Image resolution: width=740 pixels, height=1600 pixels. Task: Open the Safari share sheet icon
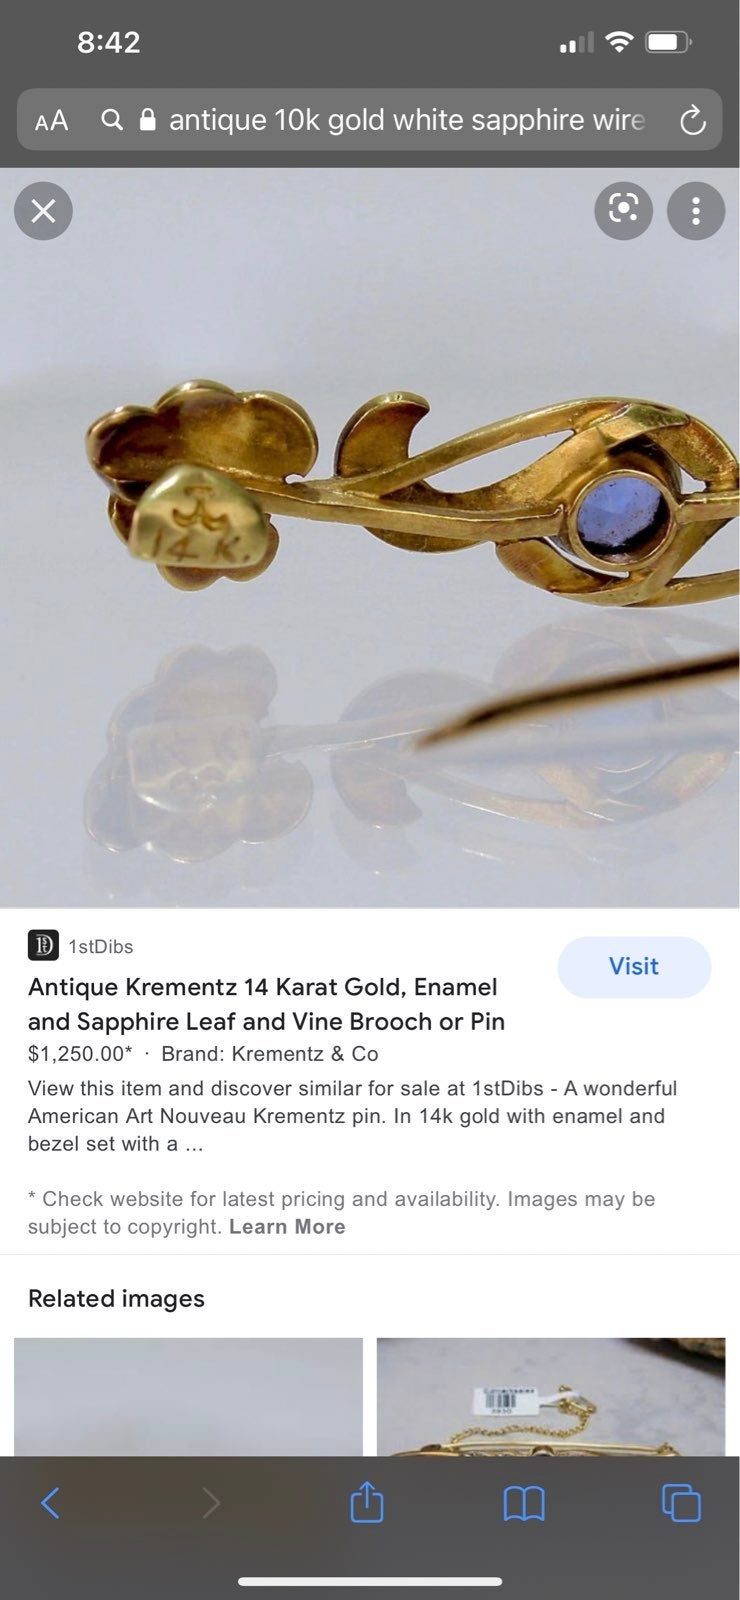[367, 1501]
